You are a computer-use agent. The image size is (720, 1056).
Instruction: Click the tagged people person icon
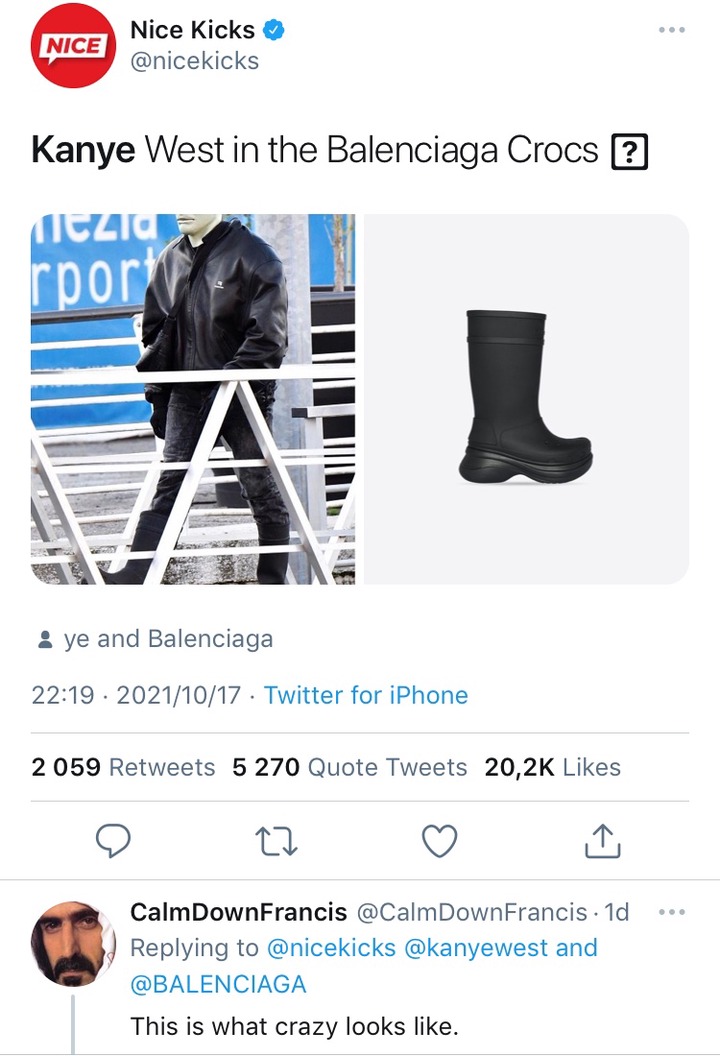(45, 639)
